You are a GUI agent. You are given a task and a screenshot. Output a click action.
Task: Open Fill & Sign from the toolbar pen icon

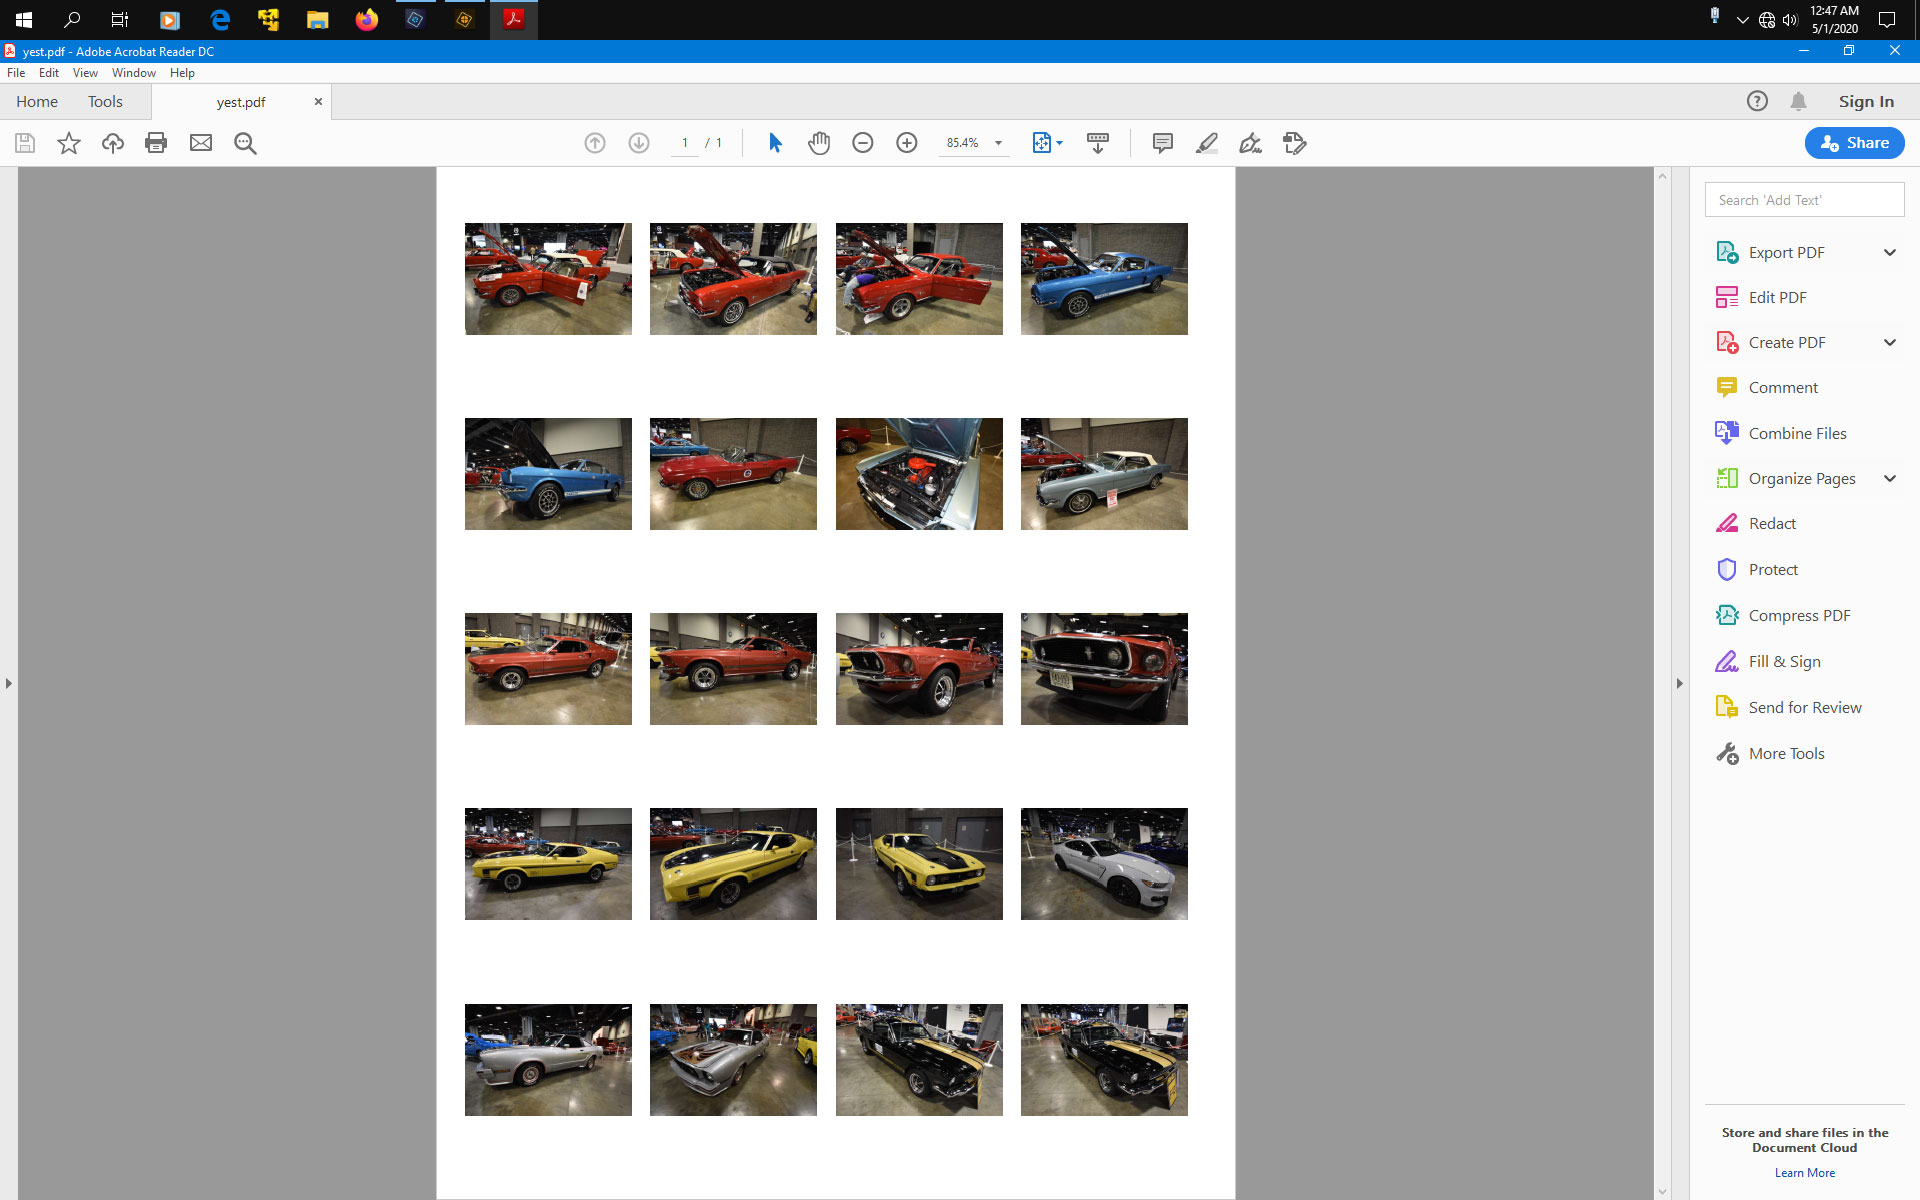(1250, 143)
